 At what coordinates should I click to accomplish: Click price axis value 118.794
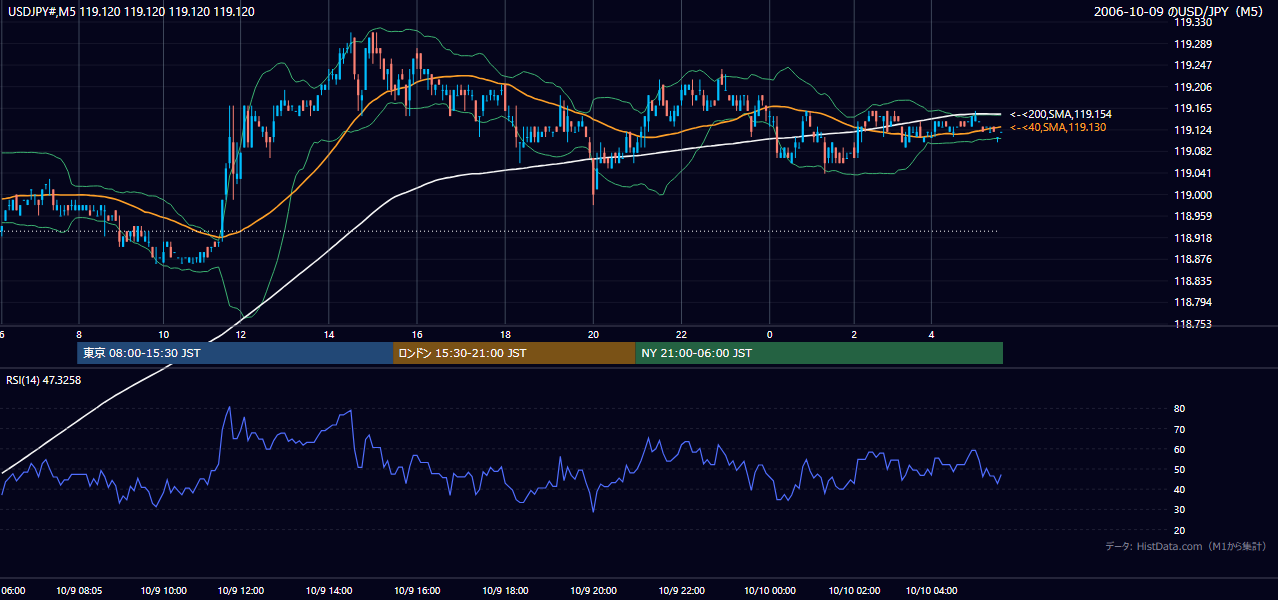1193,302
